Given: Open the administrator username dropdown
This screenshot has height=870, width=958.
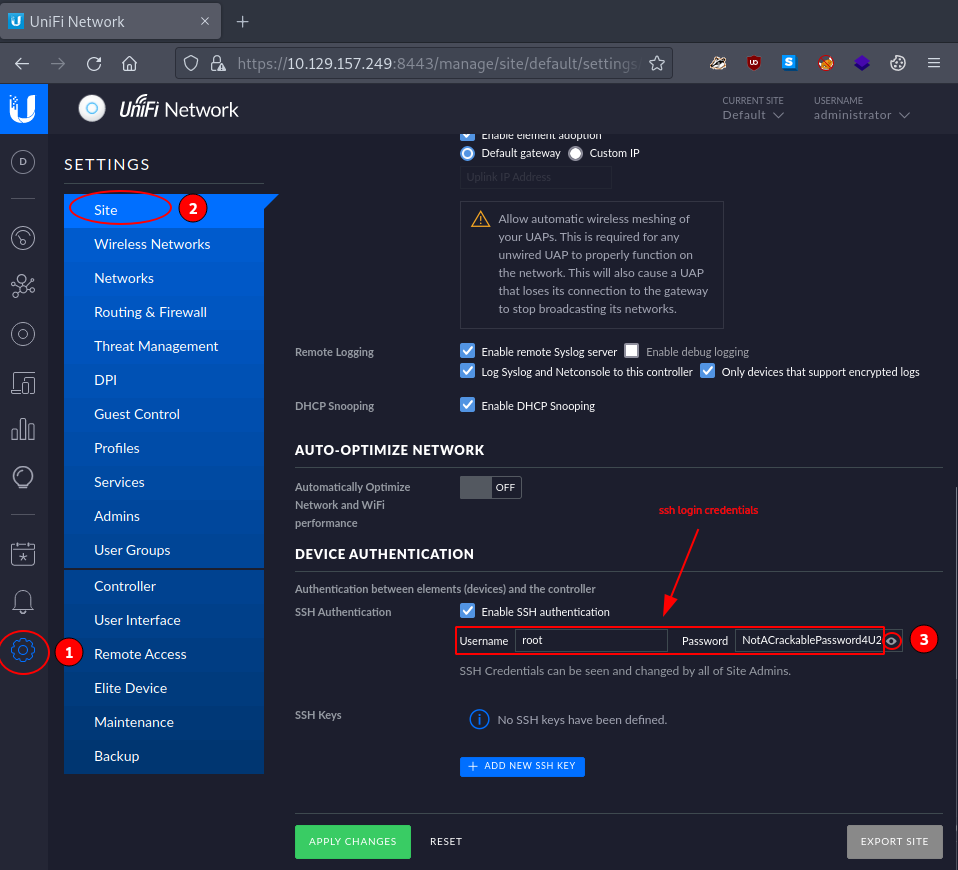Looking at the screenshot, I should [x=861, y=115].
